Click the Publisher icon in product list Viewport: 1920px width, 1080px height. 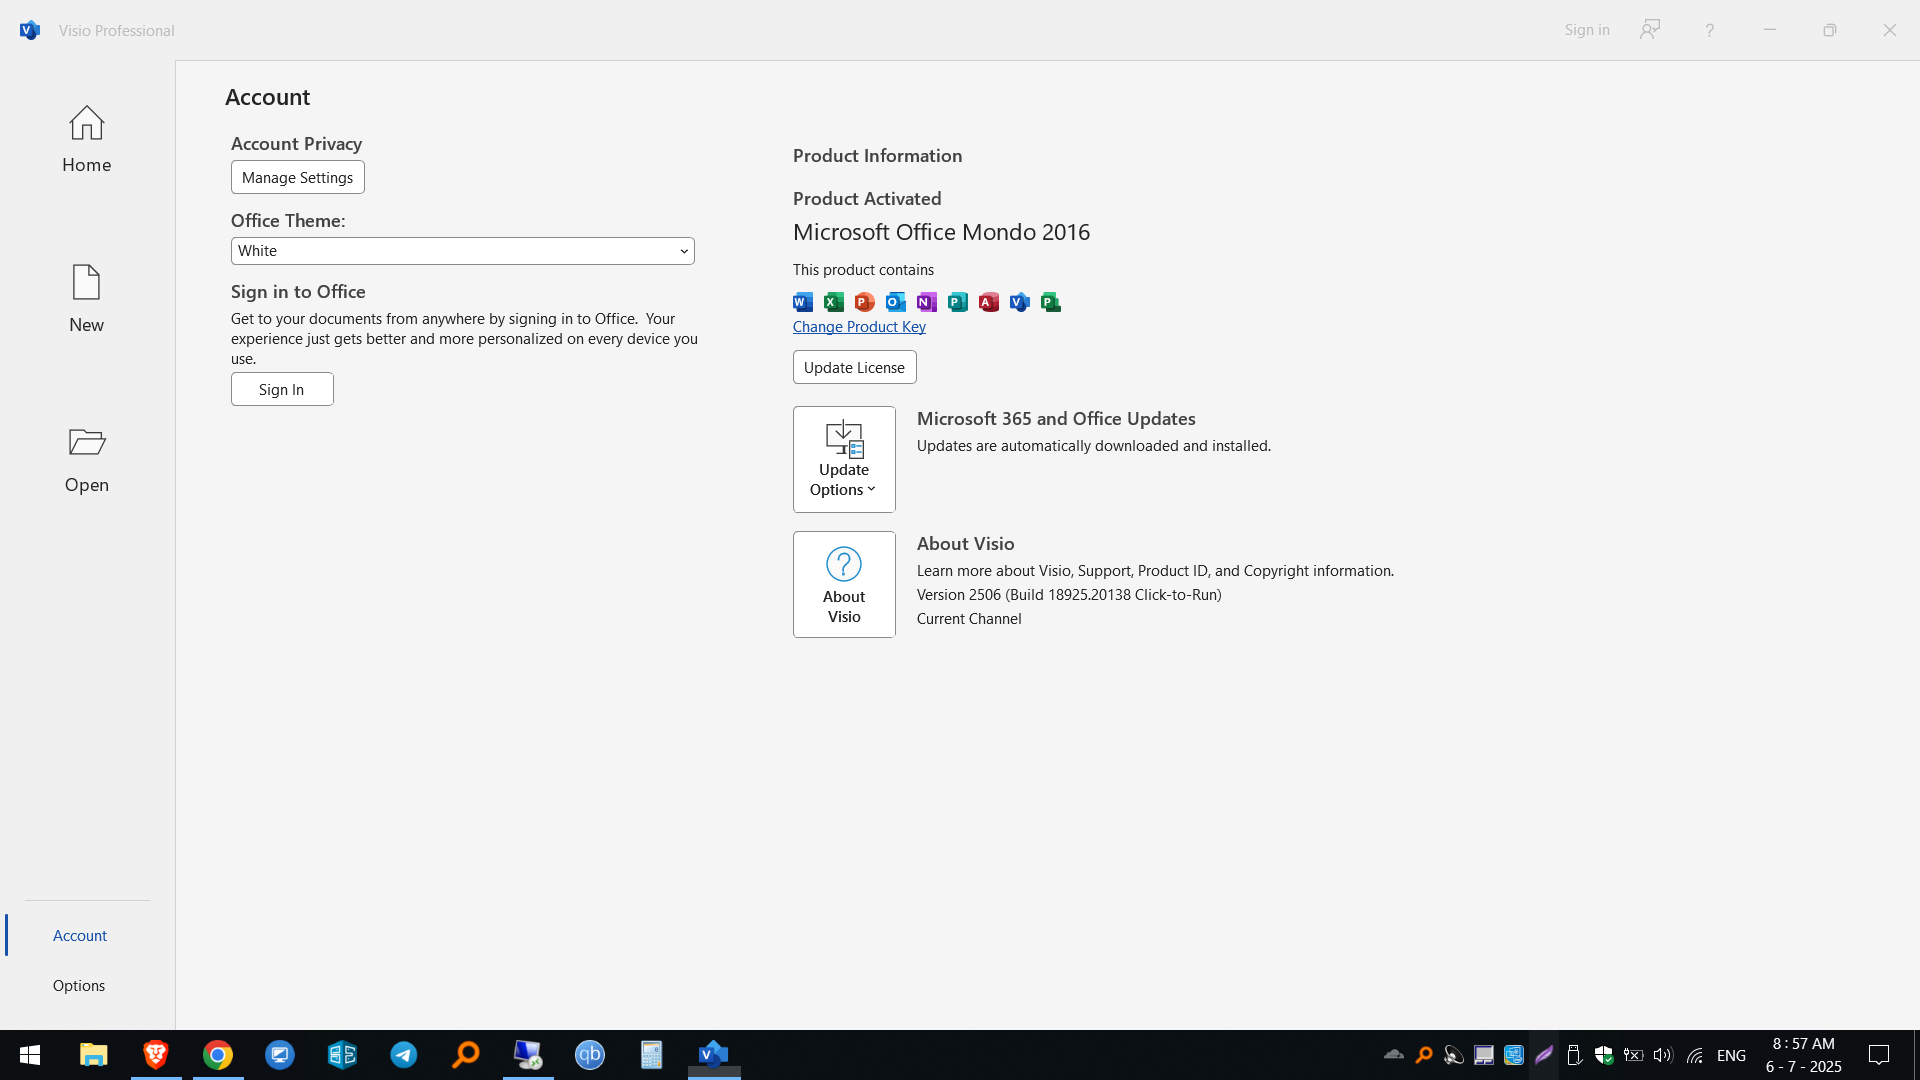958,302
